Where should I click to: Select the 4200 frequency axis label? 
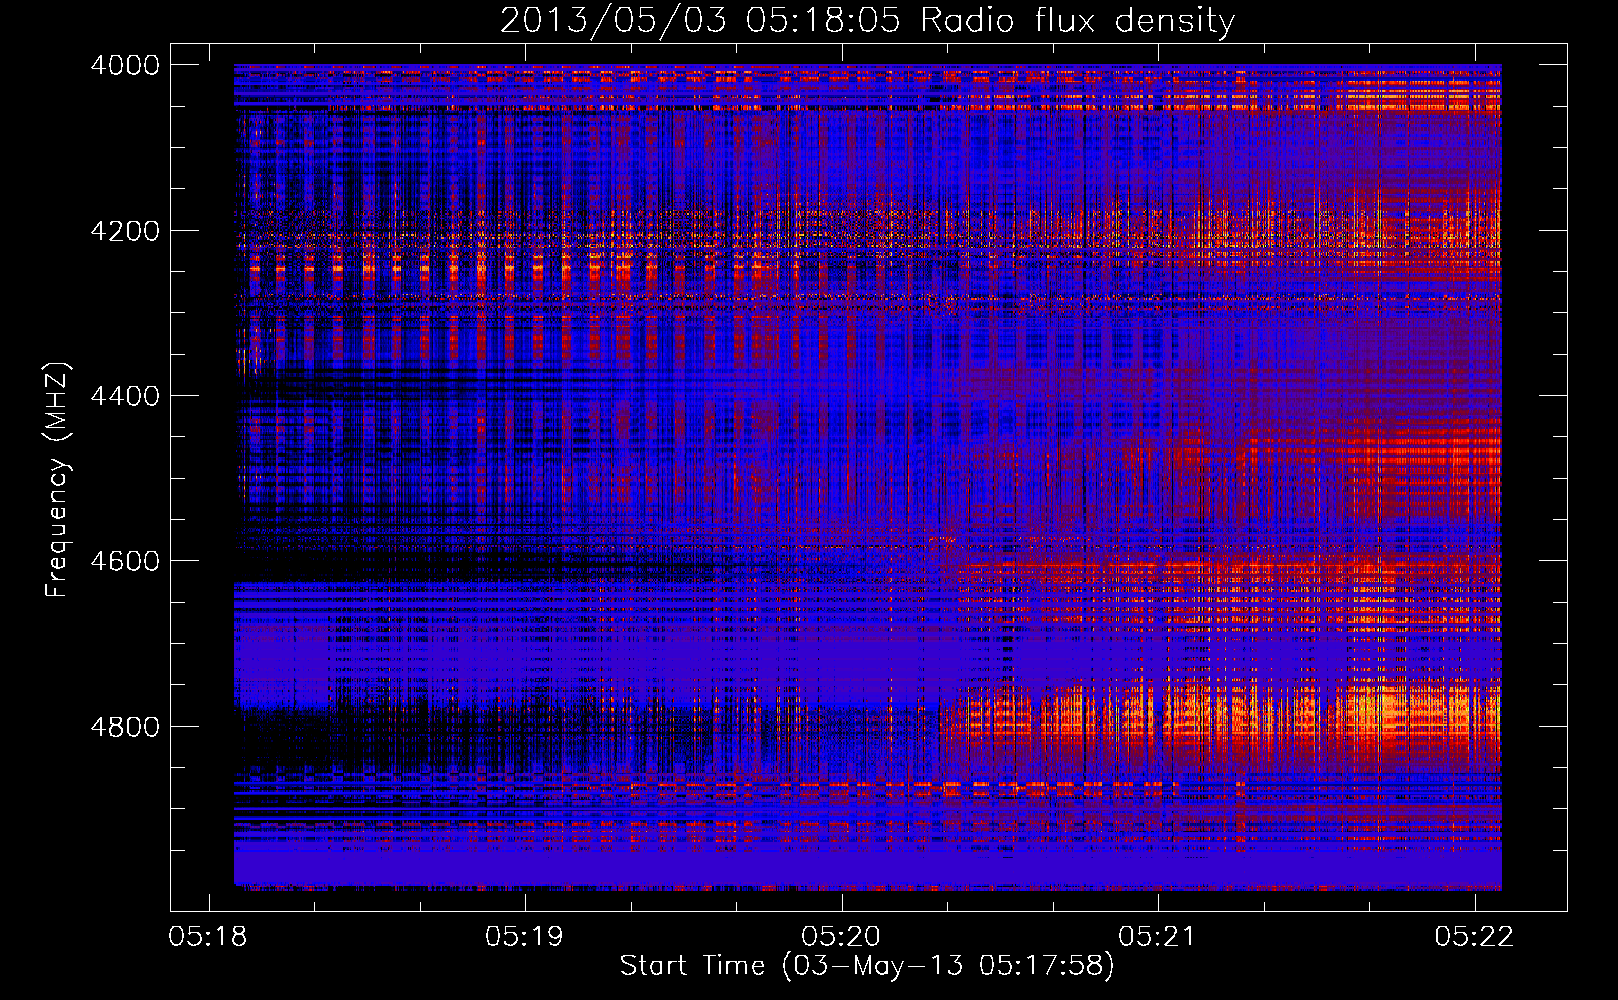pos(125,231)
